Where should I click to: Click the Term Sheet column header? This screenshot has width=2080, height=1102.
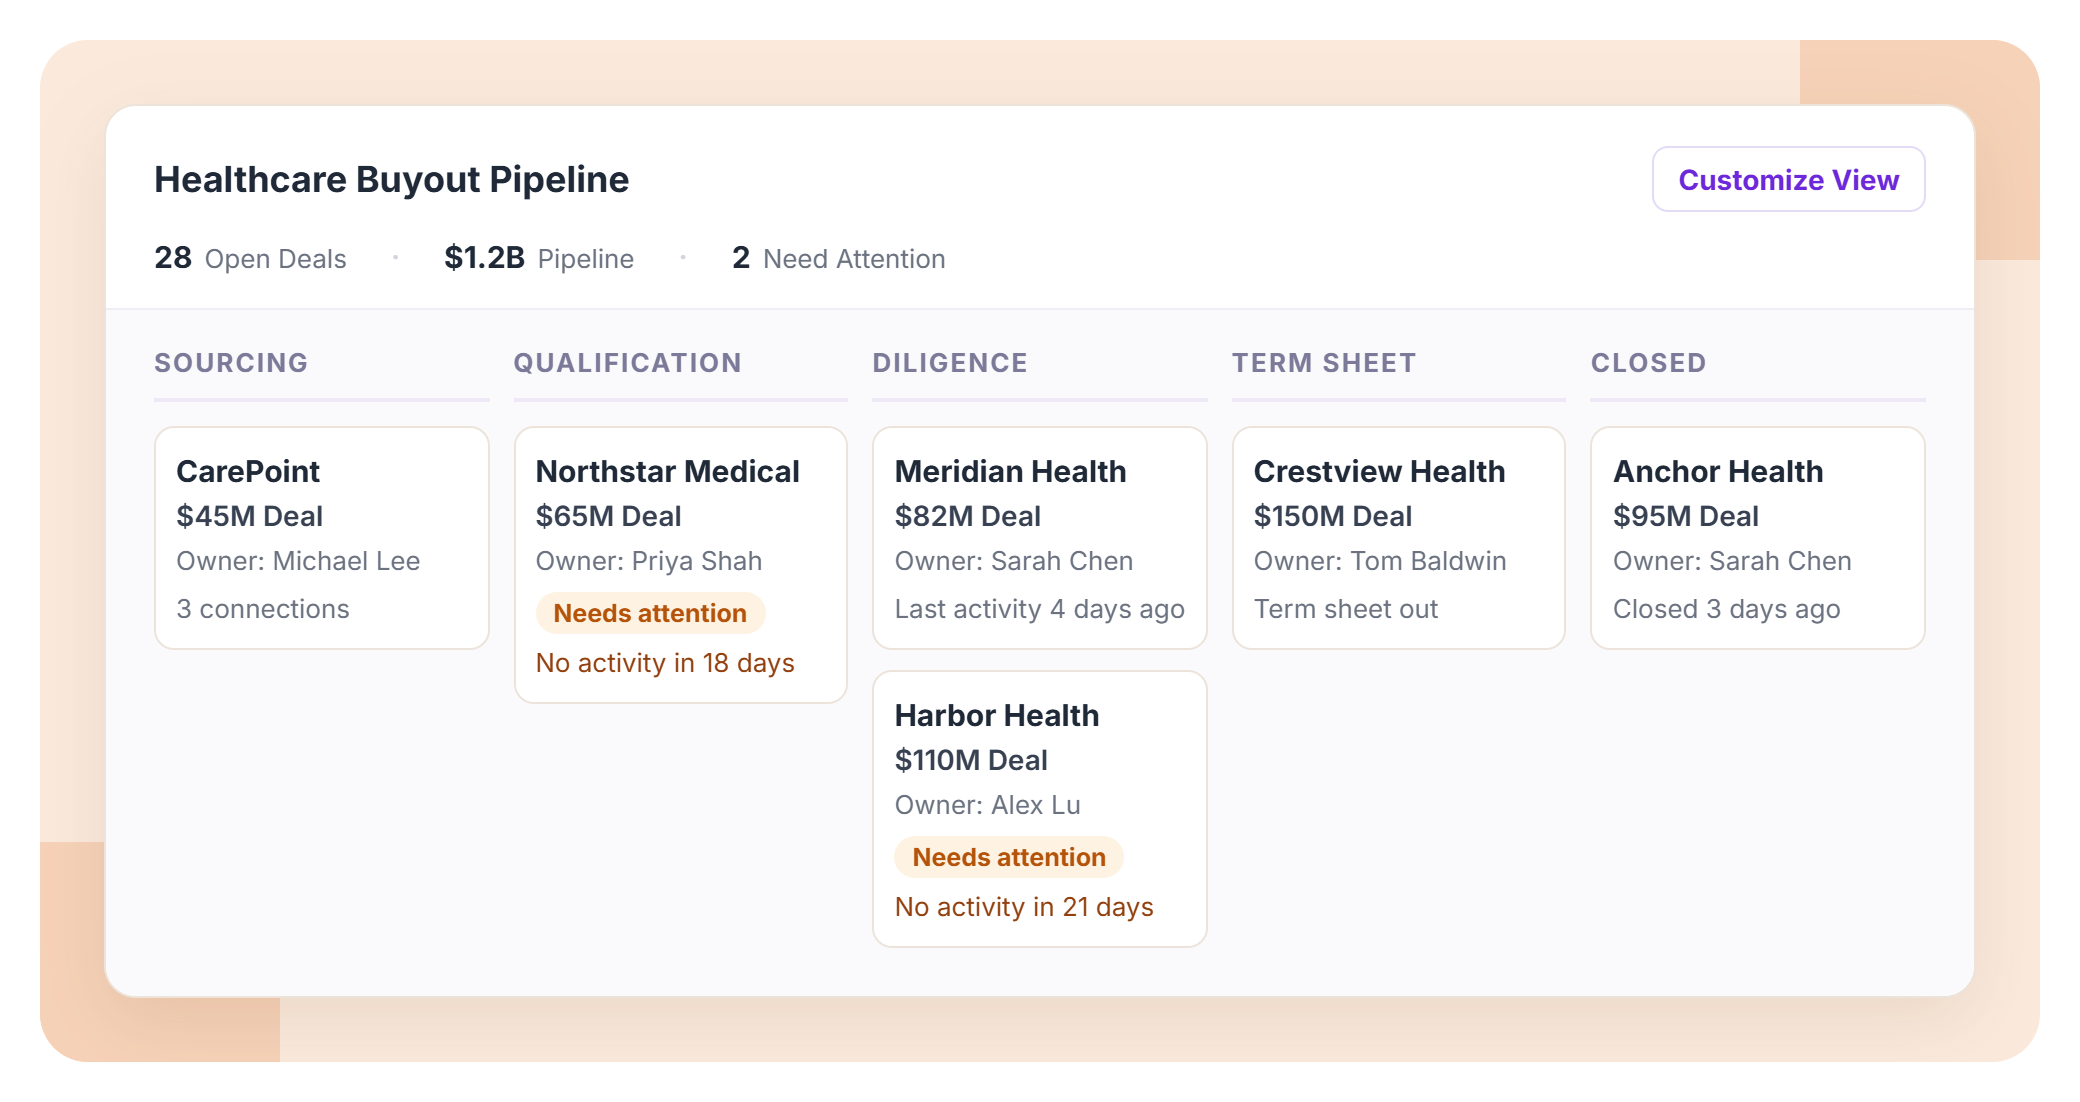(x=1324, y=363)
